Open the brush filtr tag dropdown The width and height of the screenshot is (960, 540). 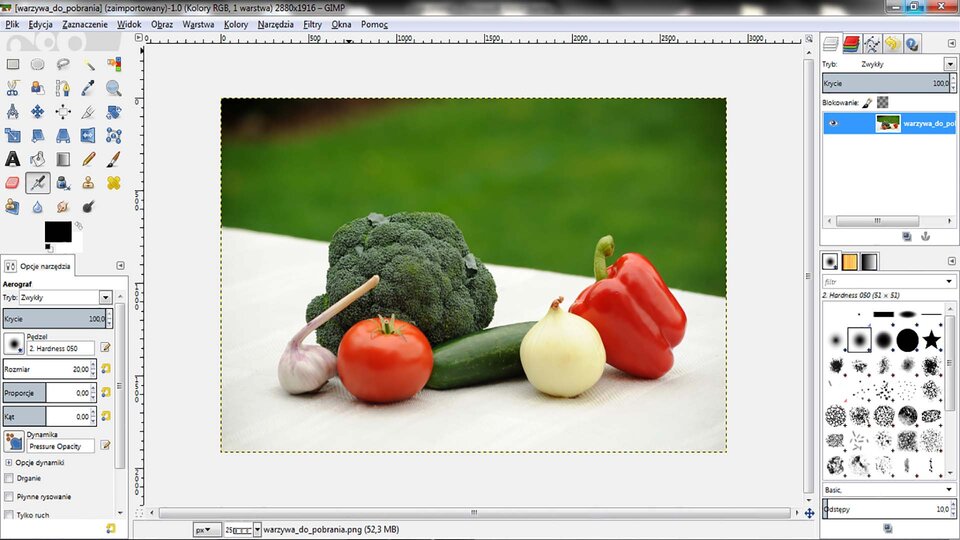point(949,282)
